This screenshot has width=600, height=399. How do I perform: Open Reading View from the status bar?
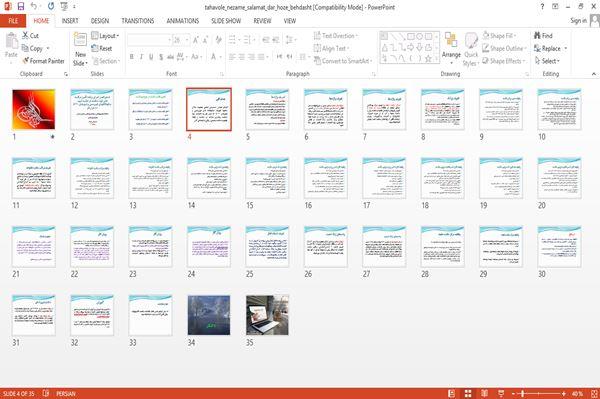[484, 393]
